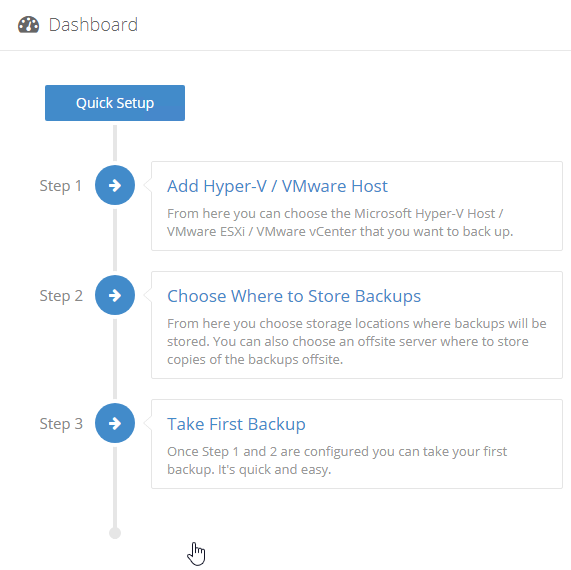Click the Dashboard speedometer icon
This screenshot has height=570, width=571.
tap(28, 25)
